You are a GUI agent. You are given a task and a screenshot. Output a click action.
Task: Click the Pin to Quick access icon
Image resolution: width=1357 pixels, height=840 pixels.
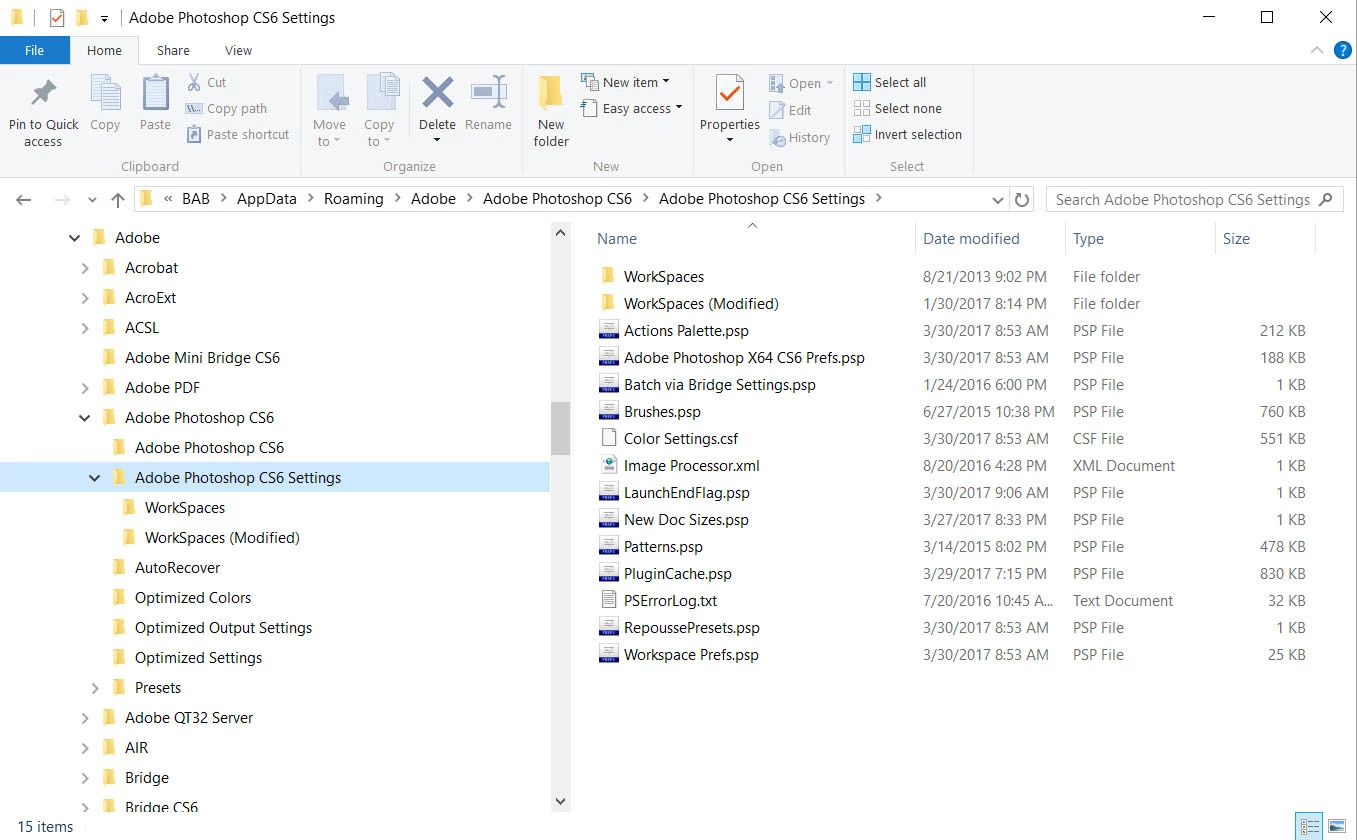(43, 93)
